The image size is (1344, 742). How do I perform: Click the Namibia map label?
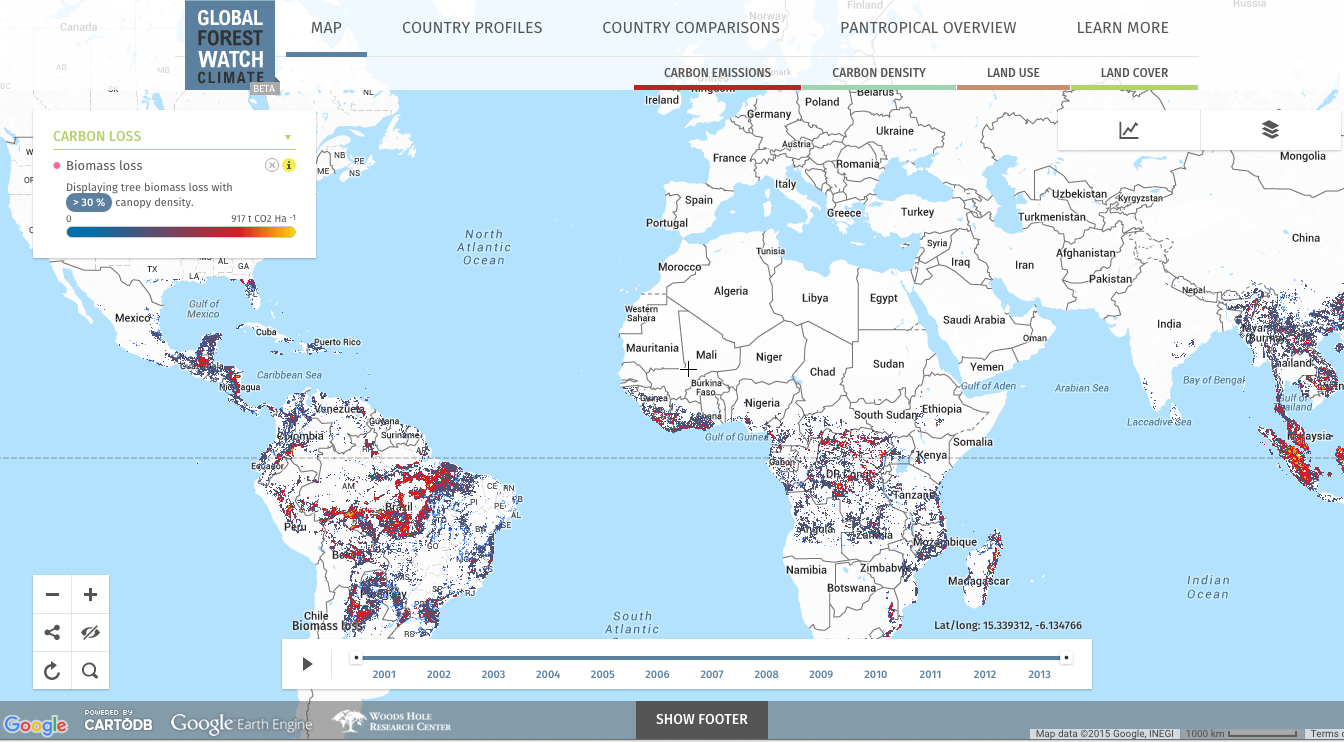[806, 570]
